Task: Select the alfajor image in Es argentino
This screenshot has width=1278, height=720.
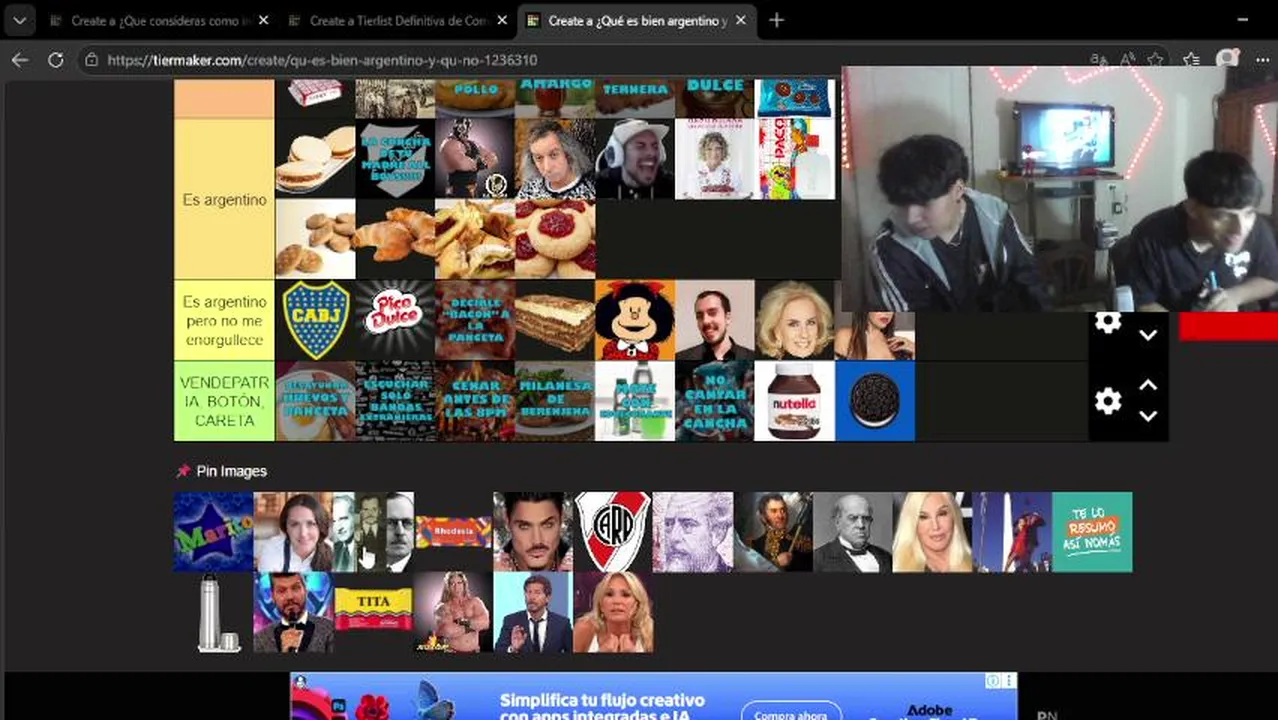Action: pos(315,159)
